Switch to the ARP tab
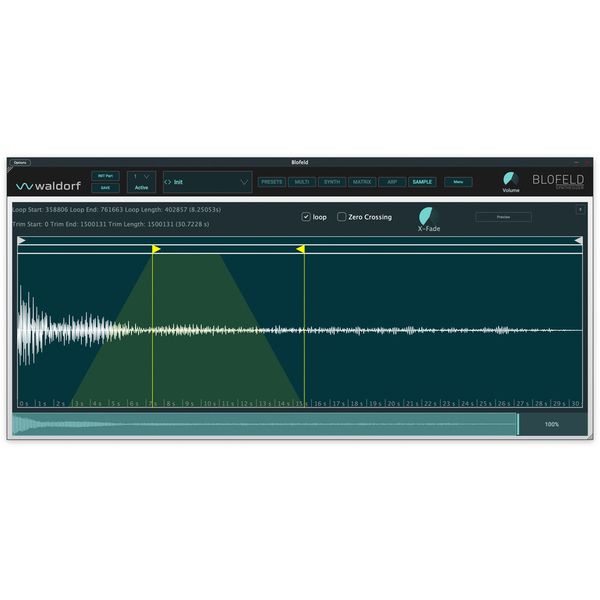This screenshot has height=600, width=600. [x=392, y=182]
